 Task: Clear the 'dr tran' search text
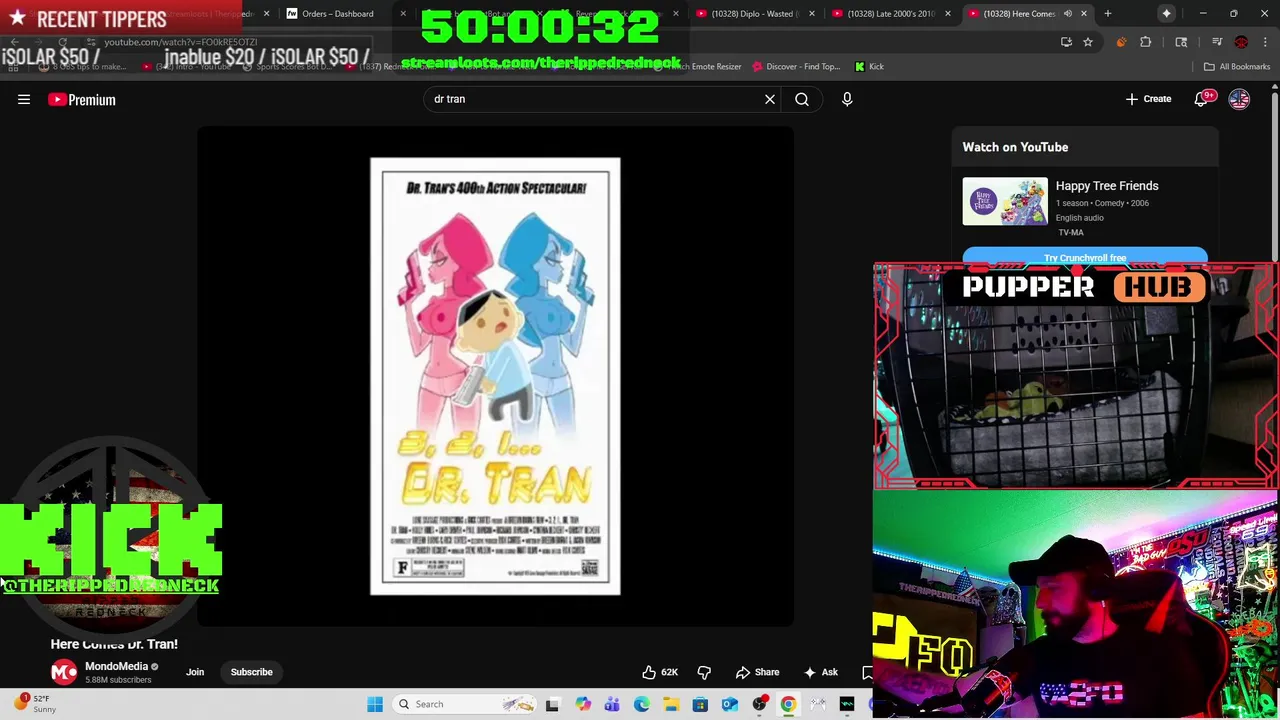coord(770,99)
